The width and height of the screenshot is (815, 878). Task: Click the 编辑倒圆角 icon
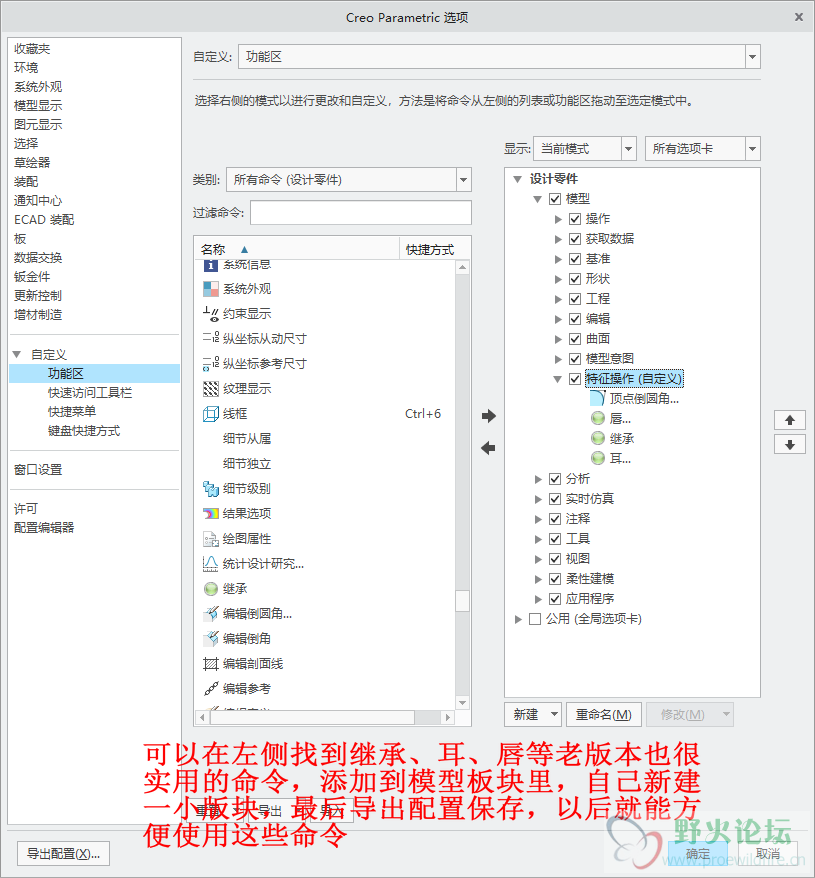(x=211, y=614)
